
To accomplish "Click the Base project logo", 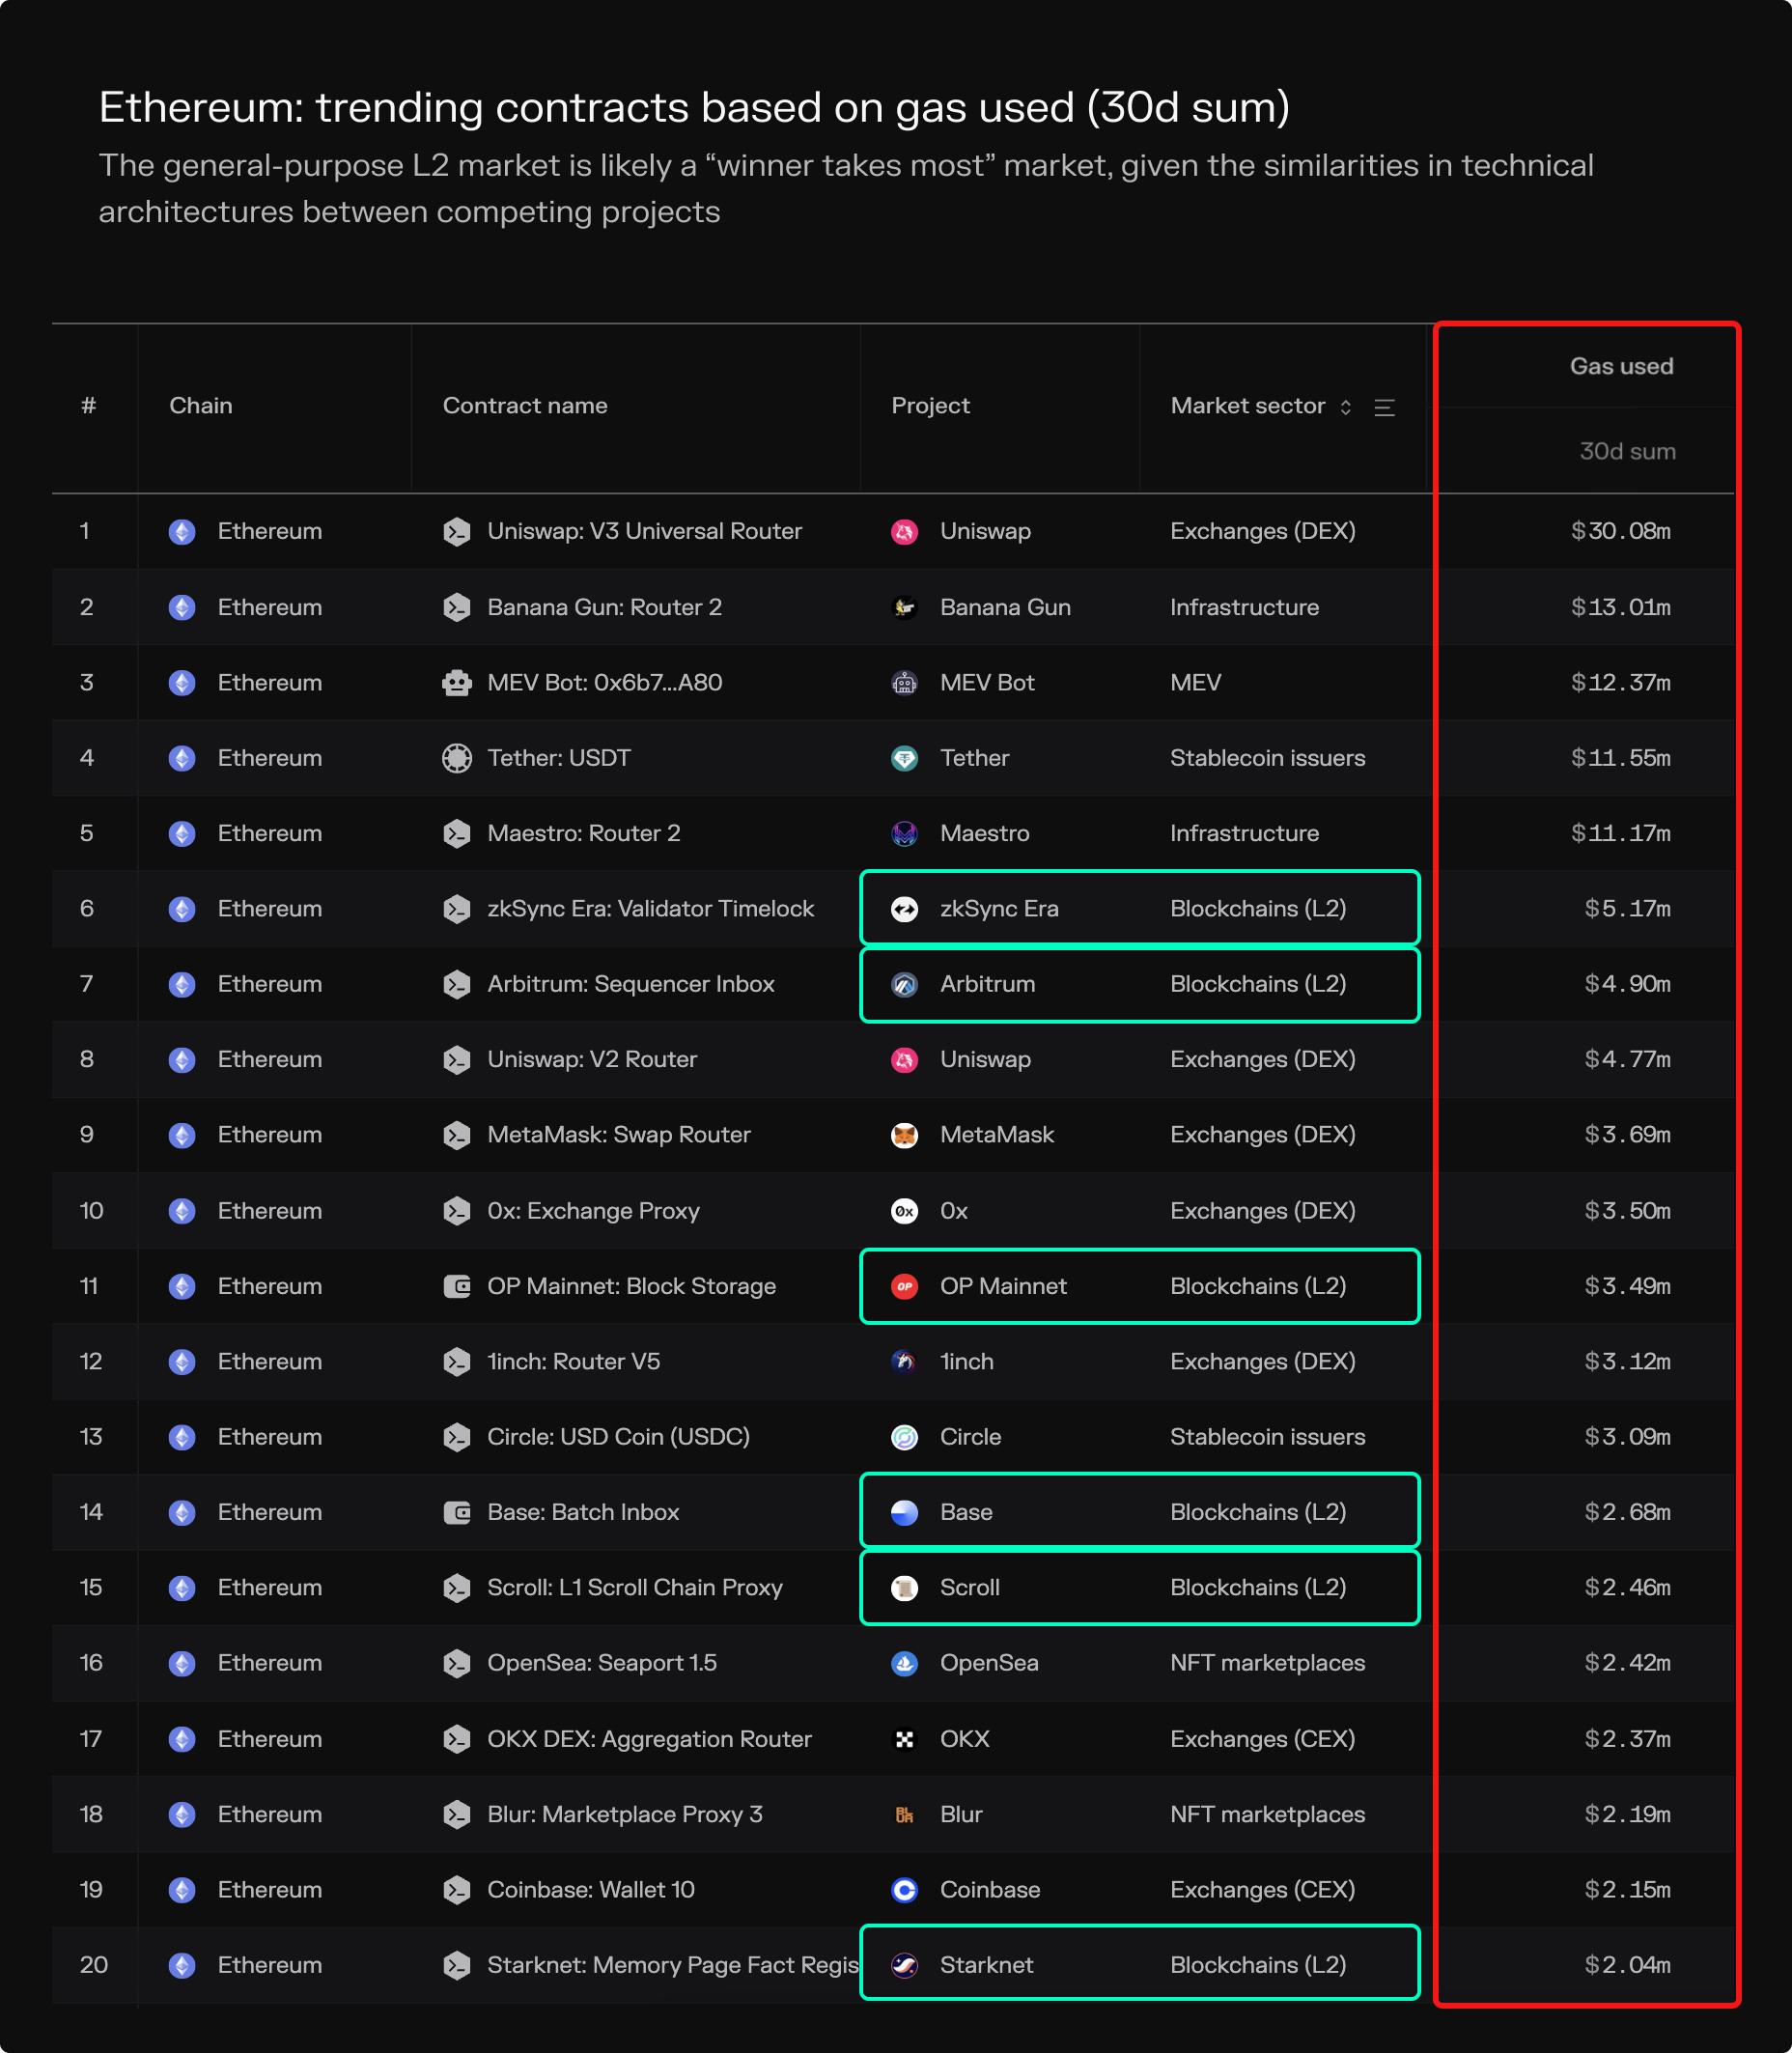I will (904, 1513).
